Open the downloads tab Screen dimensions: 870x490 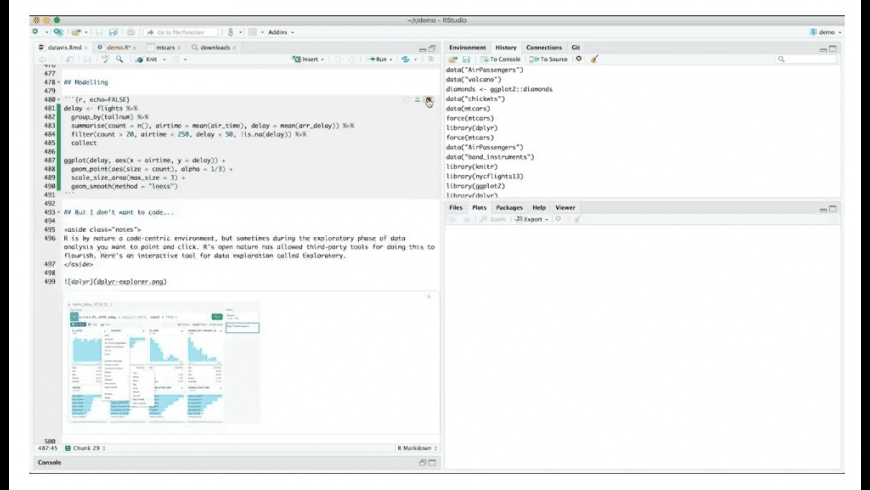[x=214, y=48]
